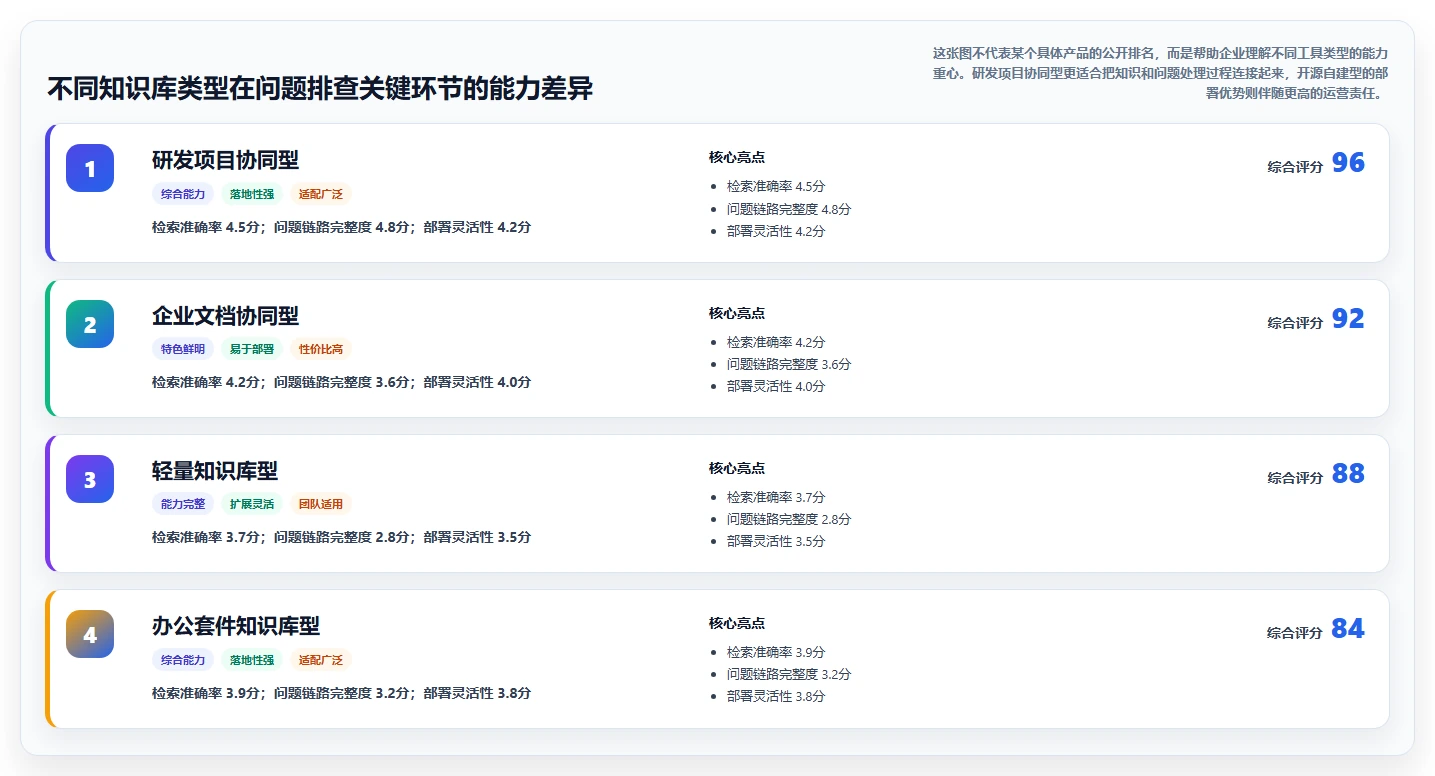1435x776 pixels.
Task: Open the 轻量知识库型 card title
Action: pos(215,471)
